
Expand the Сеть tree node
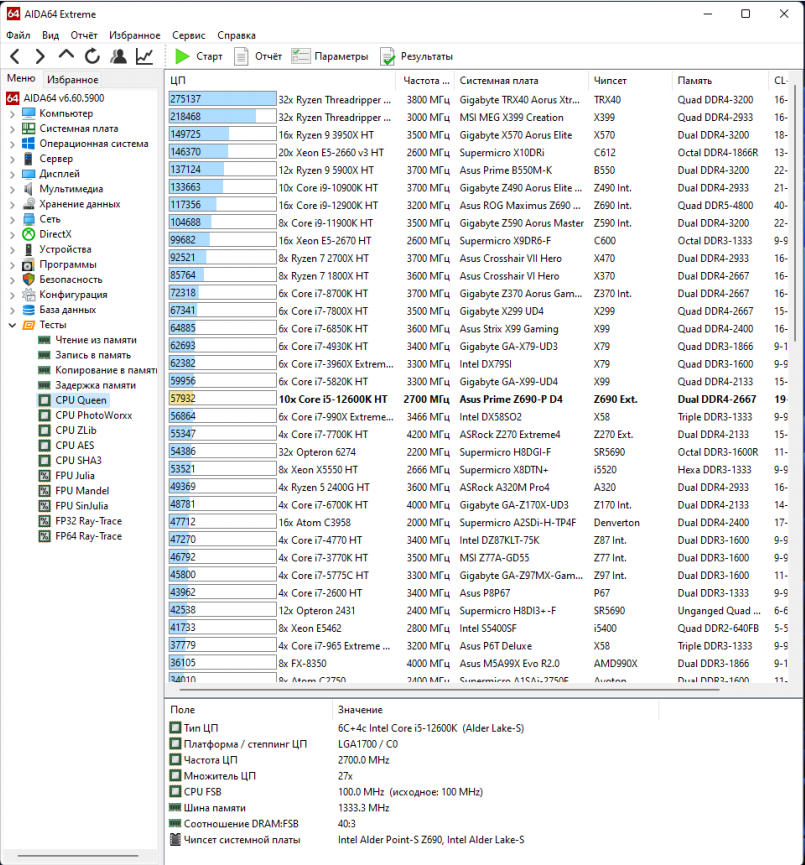(12, 220)
